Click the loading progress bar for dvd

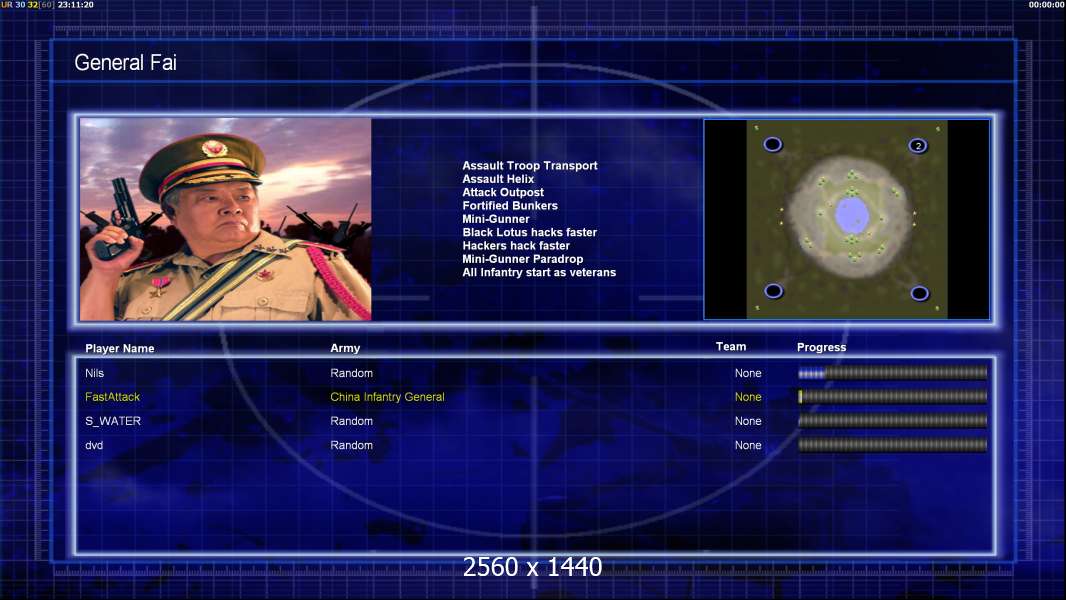(893, 445)
